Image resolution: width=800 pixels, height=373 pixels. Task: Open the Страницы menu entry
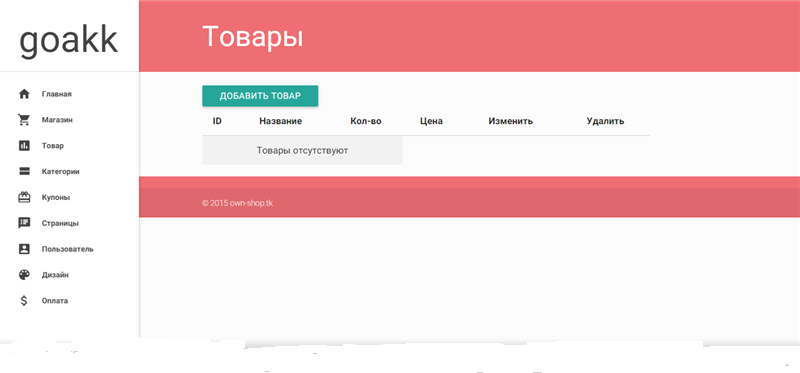click(60, 223)
